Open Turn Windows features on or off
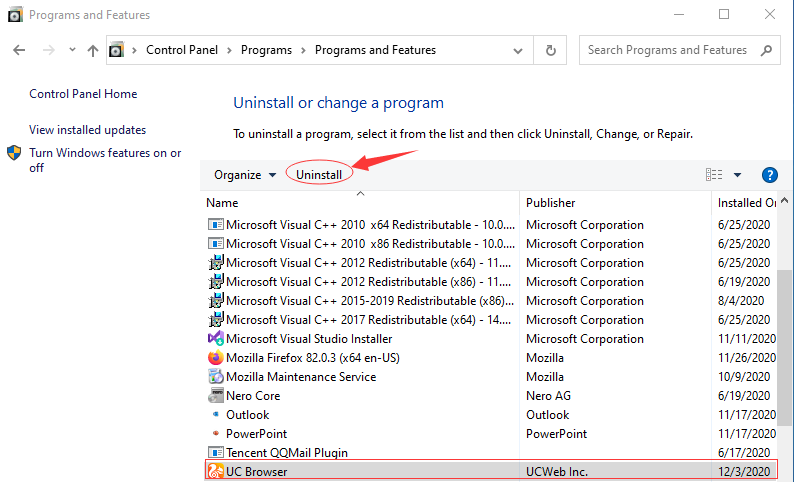 (105, 160)
